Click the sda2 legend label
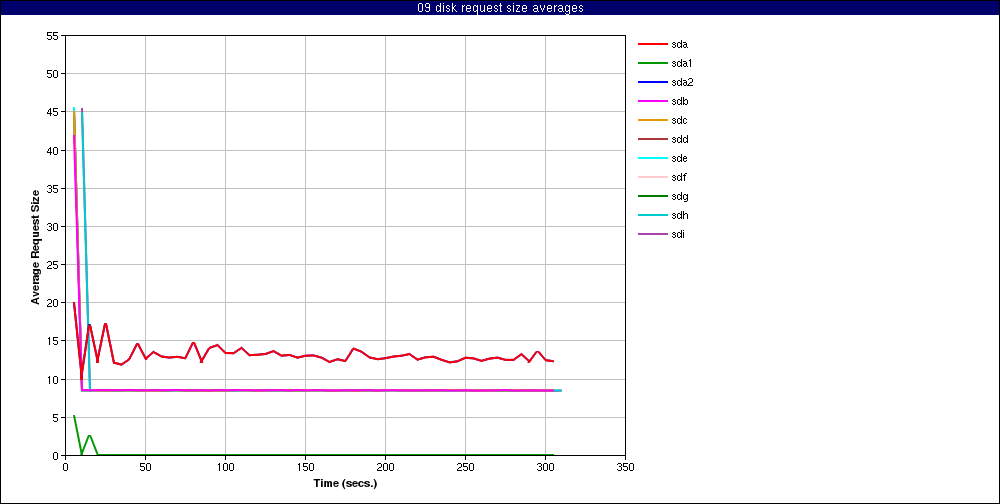This screenshot has width=1000, height=504. coord(682,82)
